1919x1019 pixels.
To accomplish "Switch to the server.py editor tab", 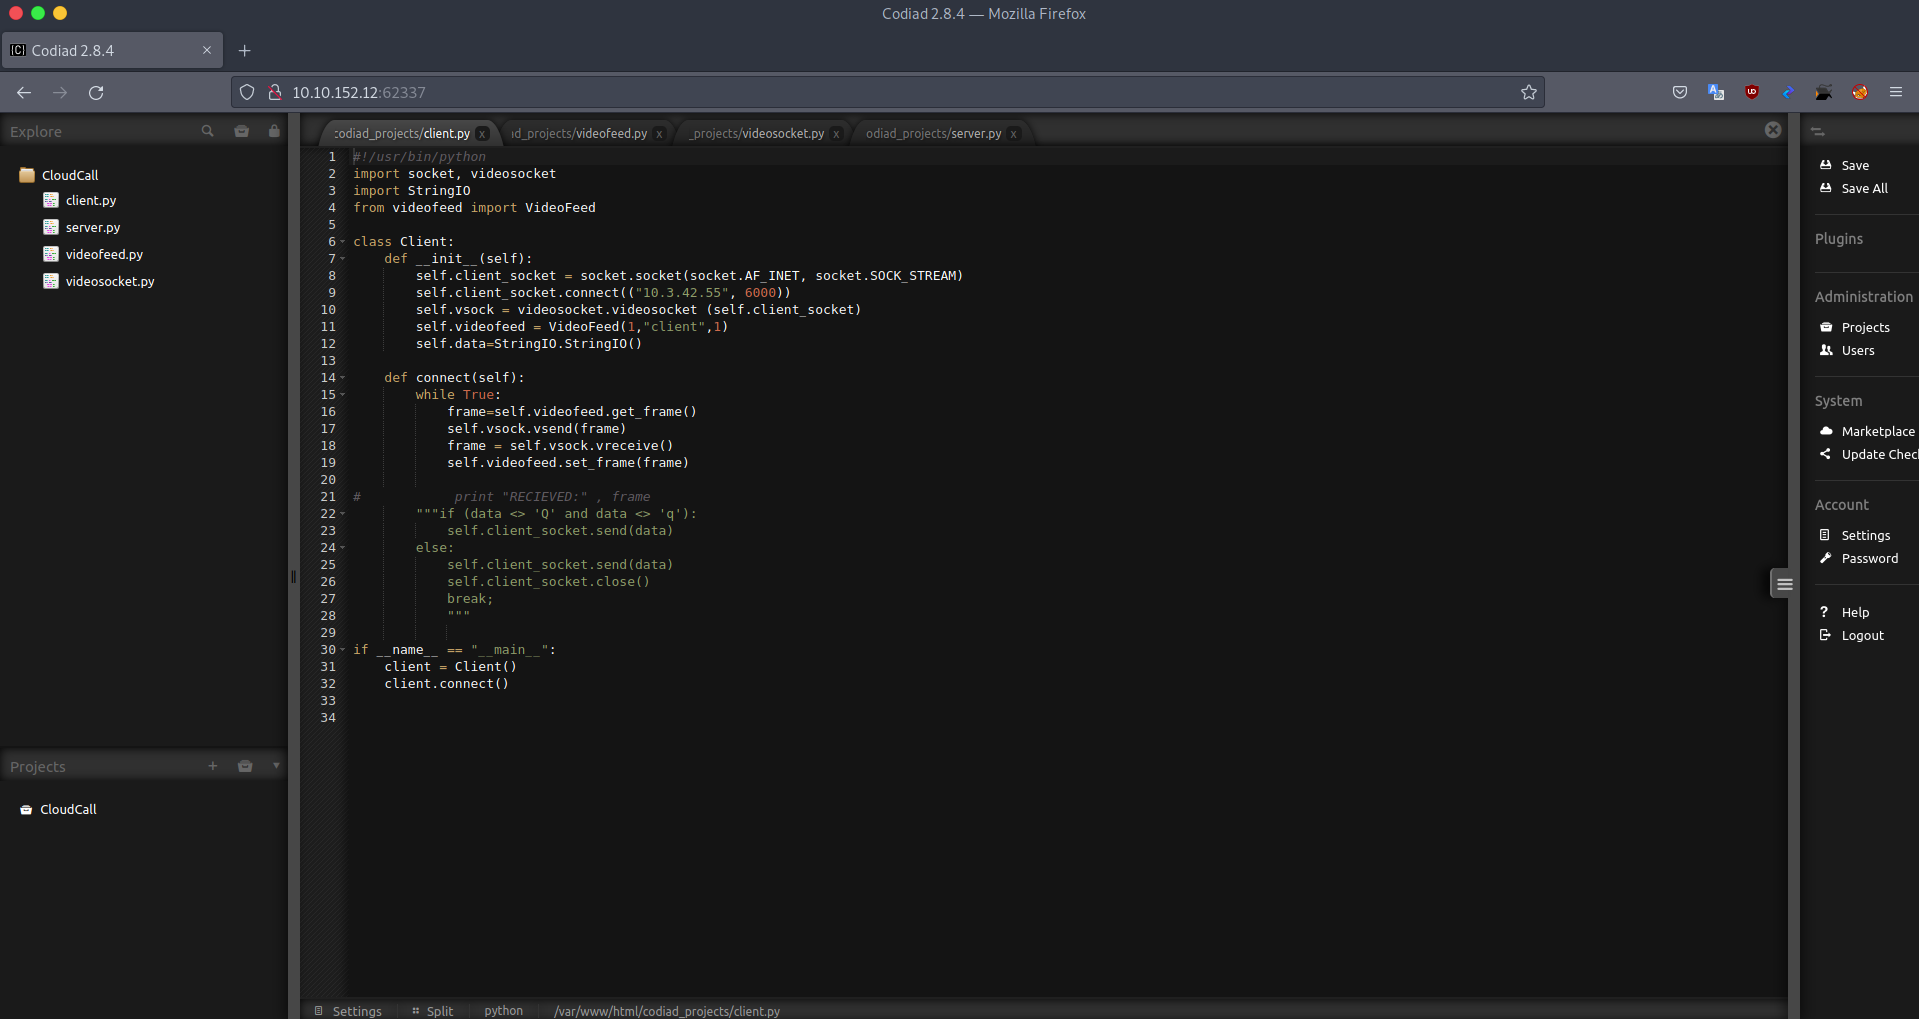I will click(933, 133).
